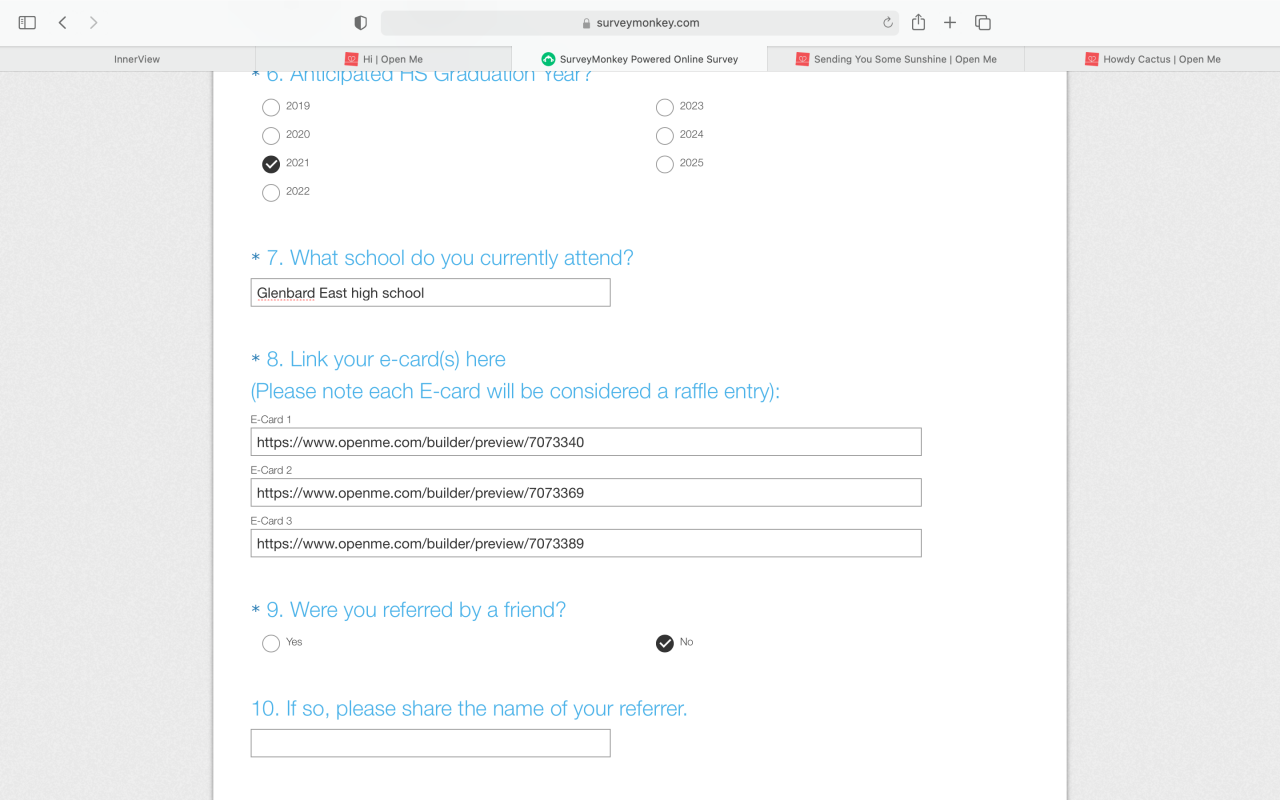Open the Share menu
Screen dimensions: 1280x800
coord(918,23)
